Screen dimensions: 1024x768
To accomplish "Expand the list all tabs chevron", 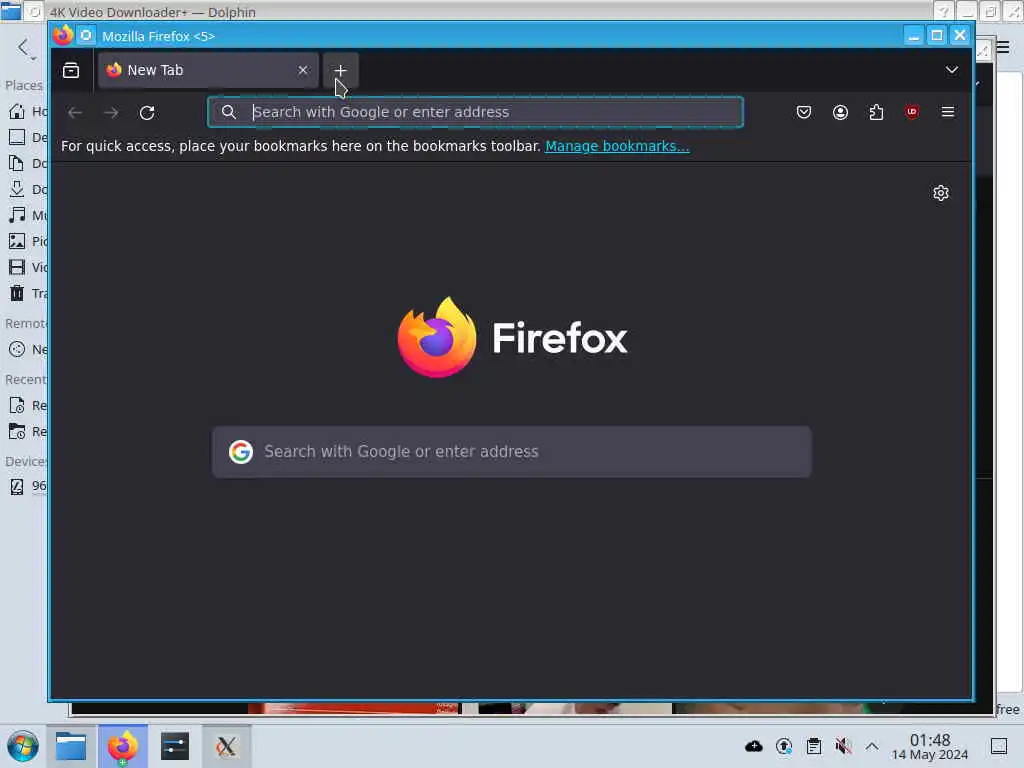I will pyautogui.click(x=952, y=70).
